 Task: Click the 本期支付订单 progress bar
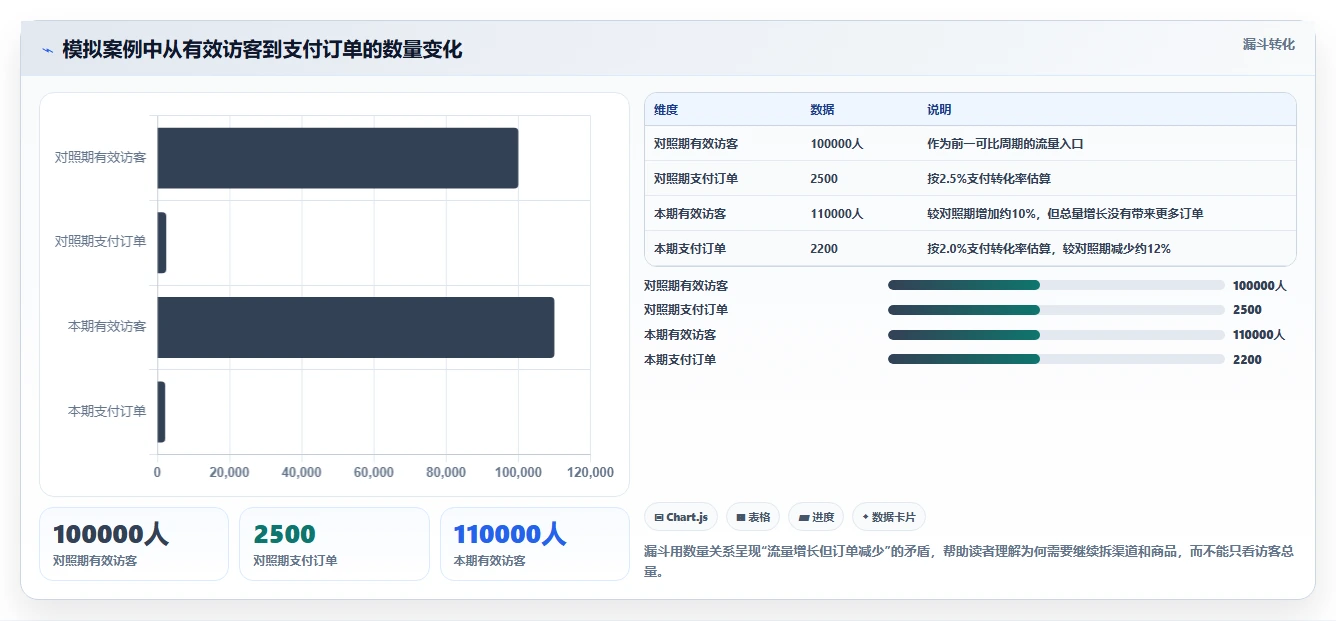point(1056,359)
